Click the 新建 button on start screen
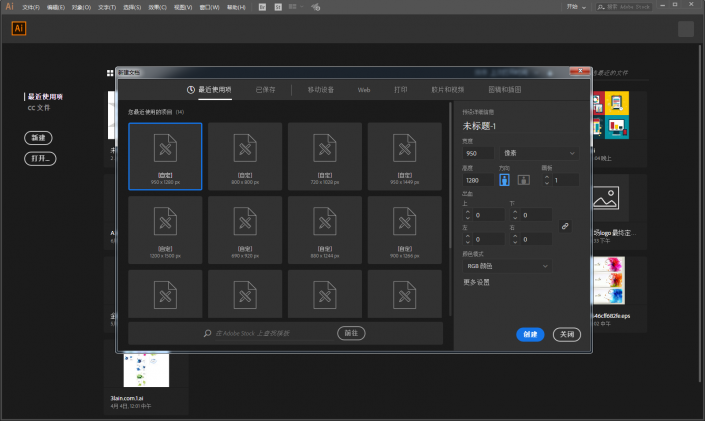The image size is (705, 421). tap(38, 138)
